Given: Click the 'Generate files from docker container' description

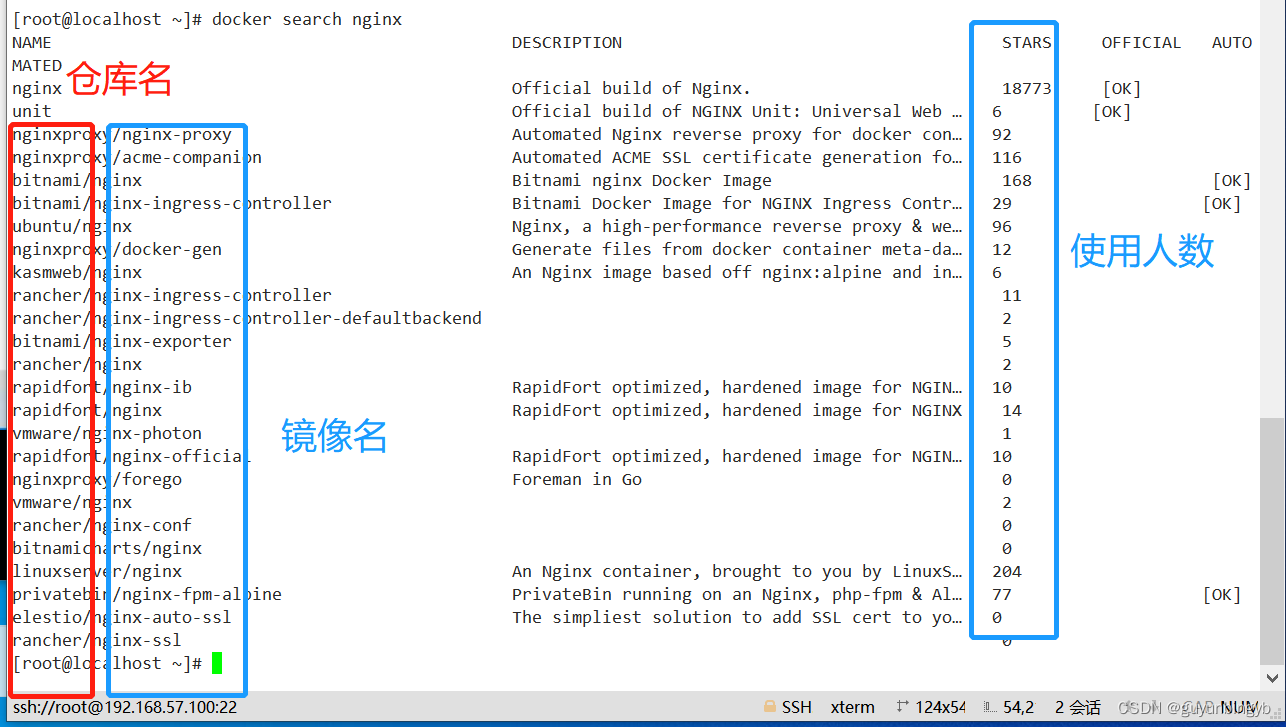Looking at the screenshot, I should click(737, 249).
